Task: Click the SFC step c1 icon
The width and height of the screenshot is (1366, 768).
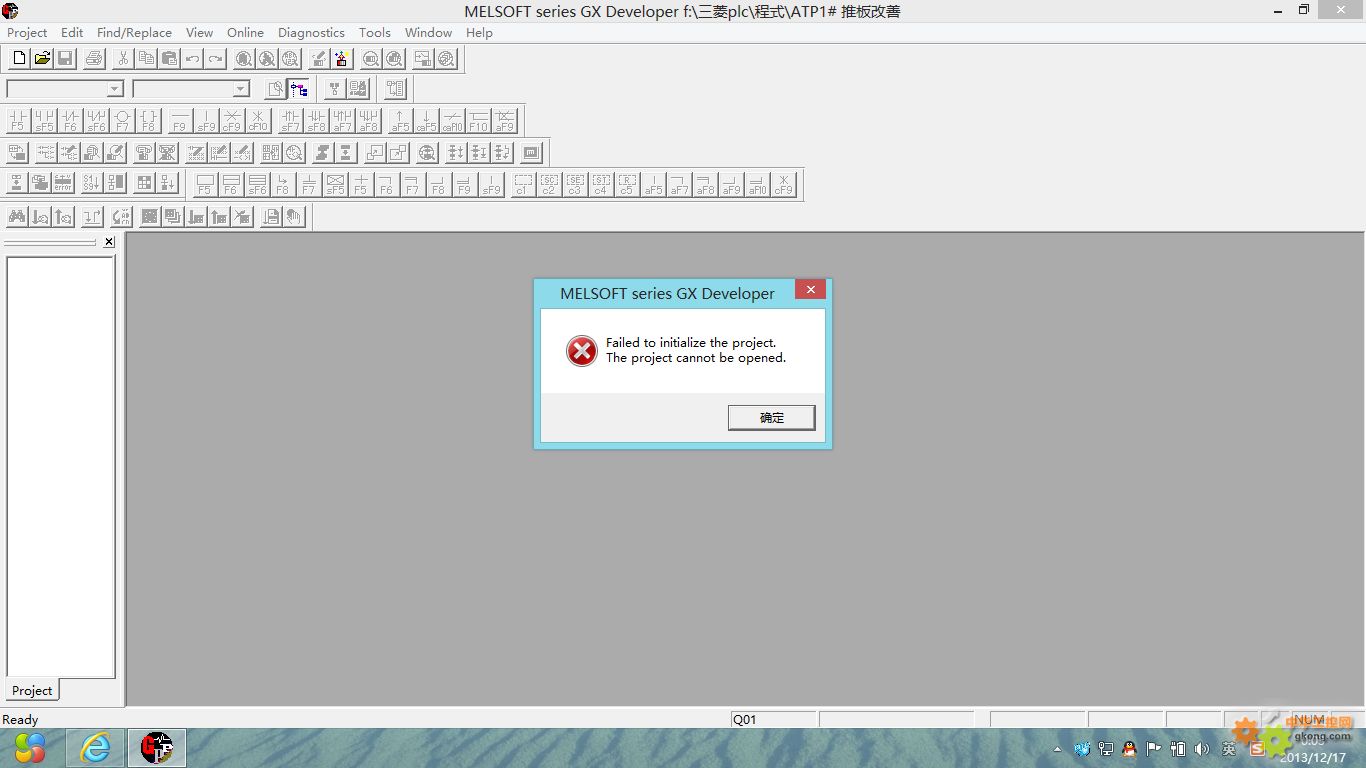Action: pos(522,184)
